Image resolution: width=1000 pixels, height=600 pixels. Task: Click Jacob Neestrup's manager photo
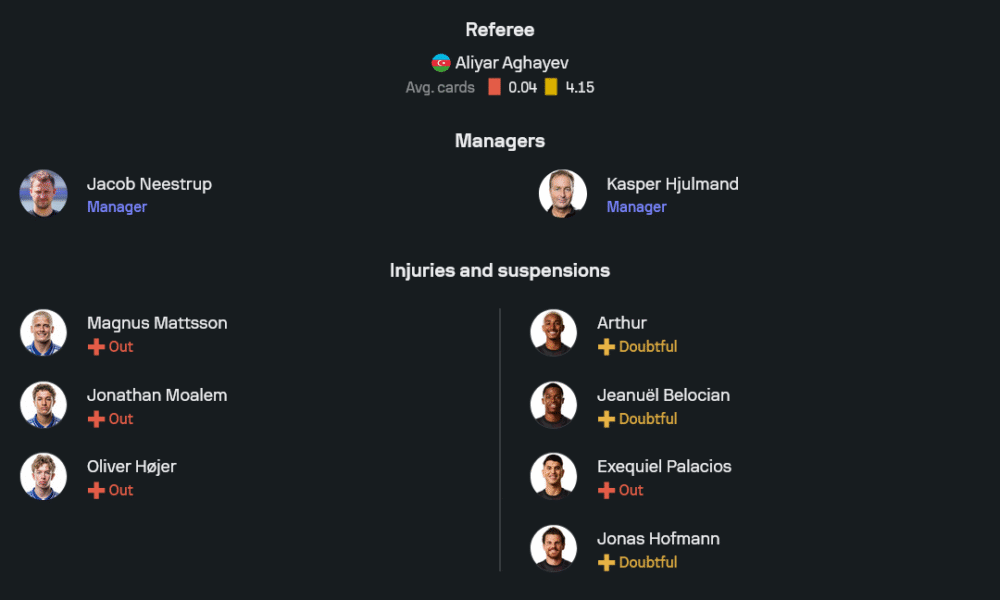[43, 194]
